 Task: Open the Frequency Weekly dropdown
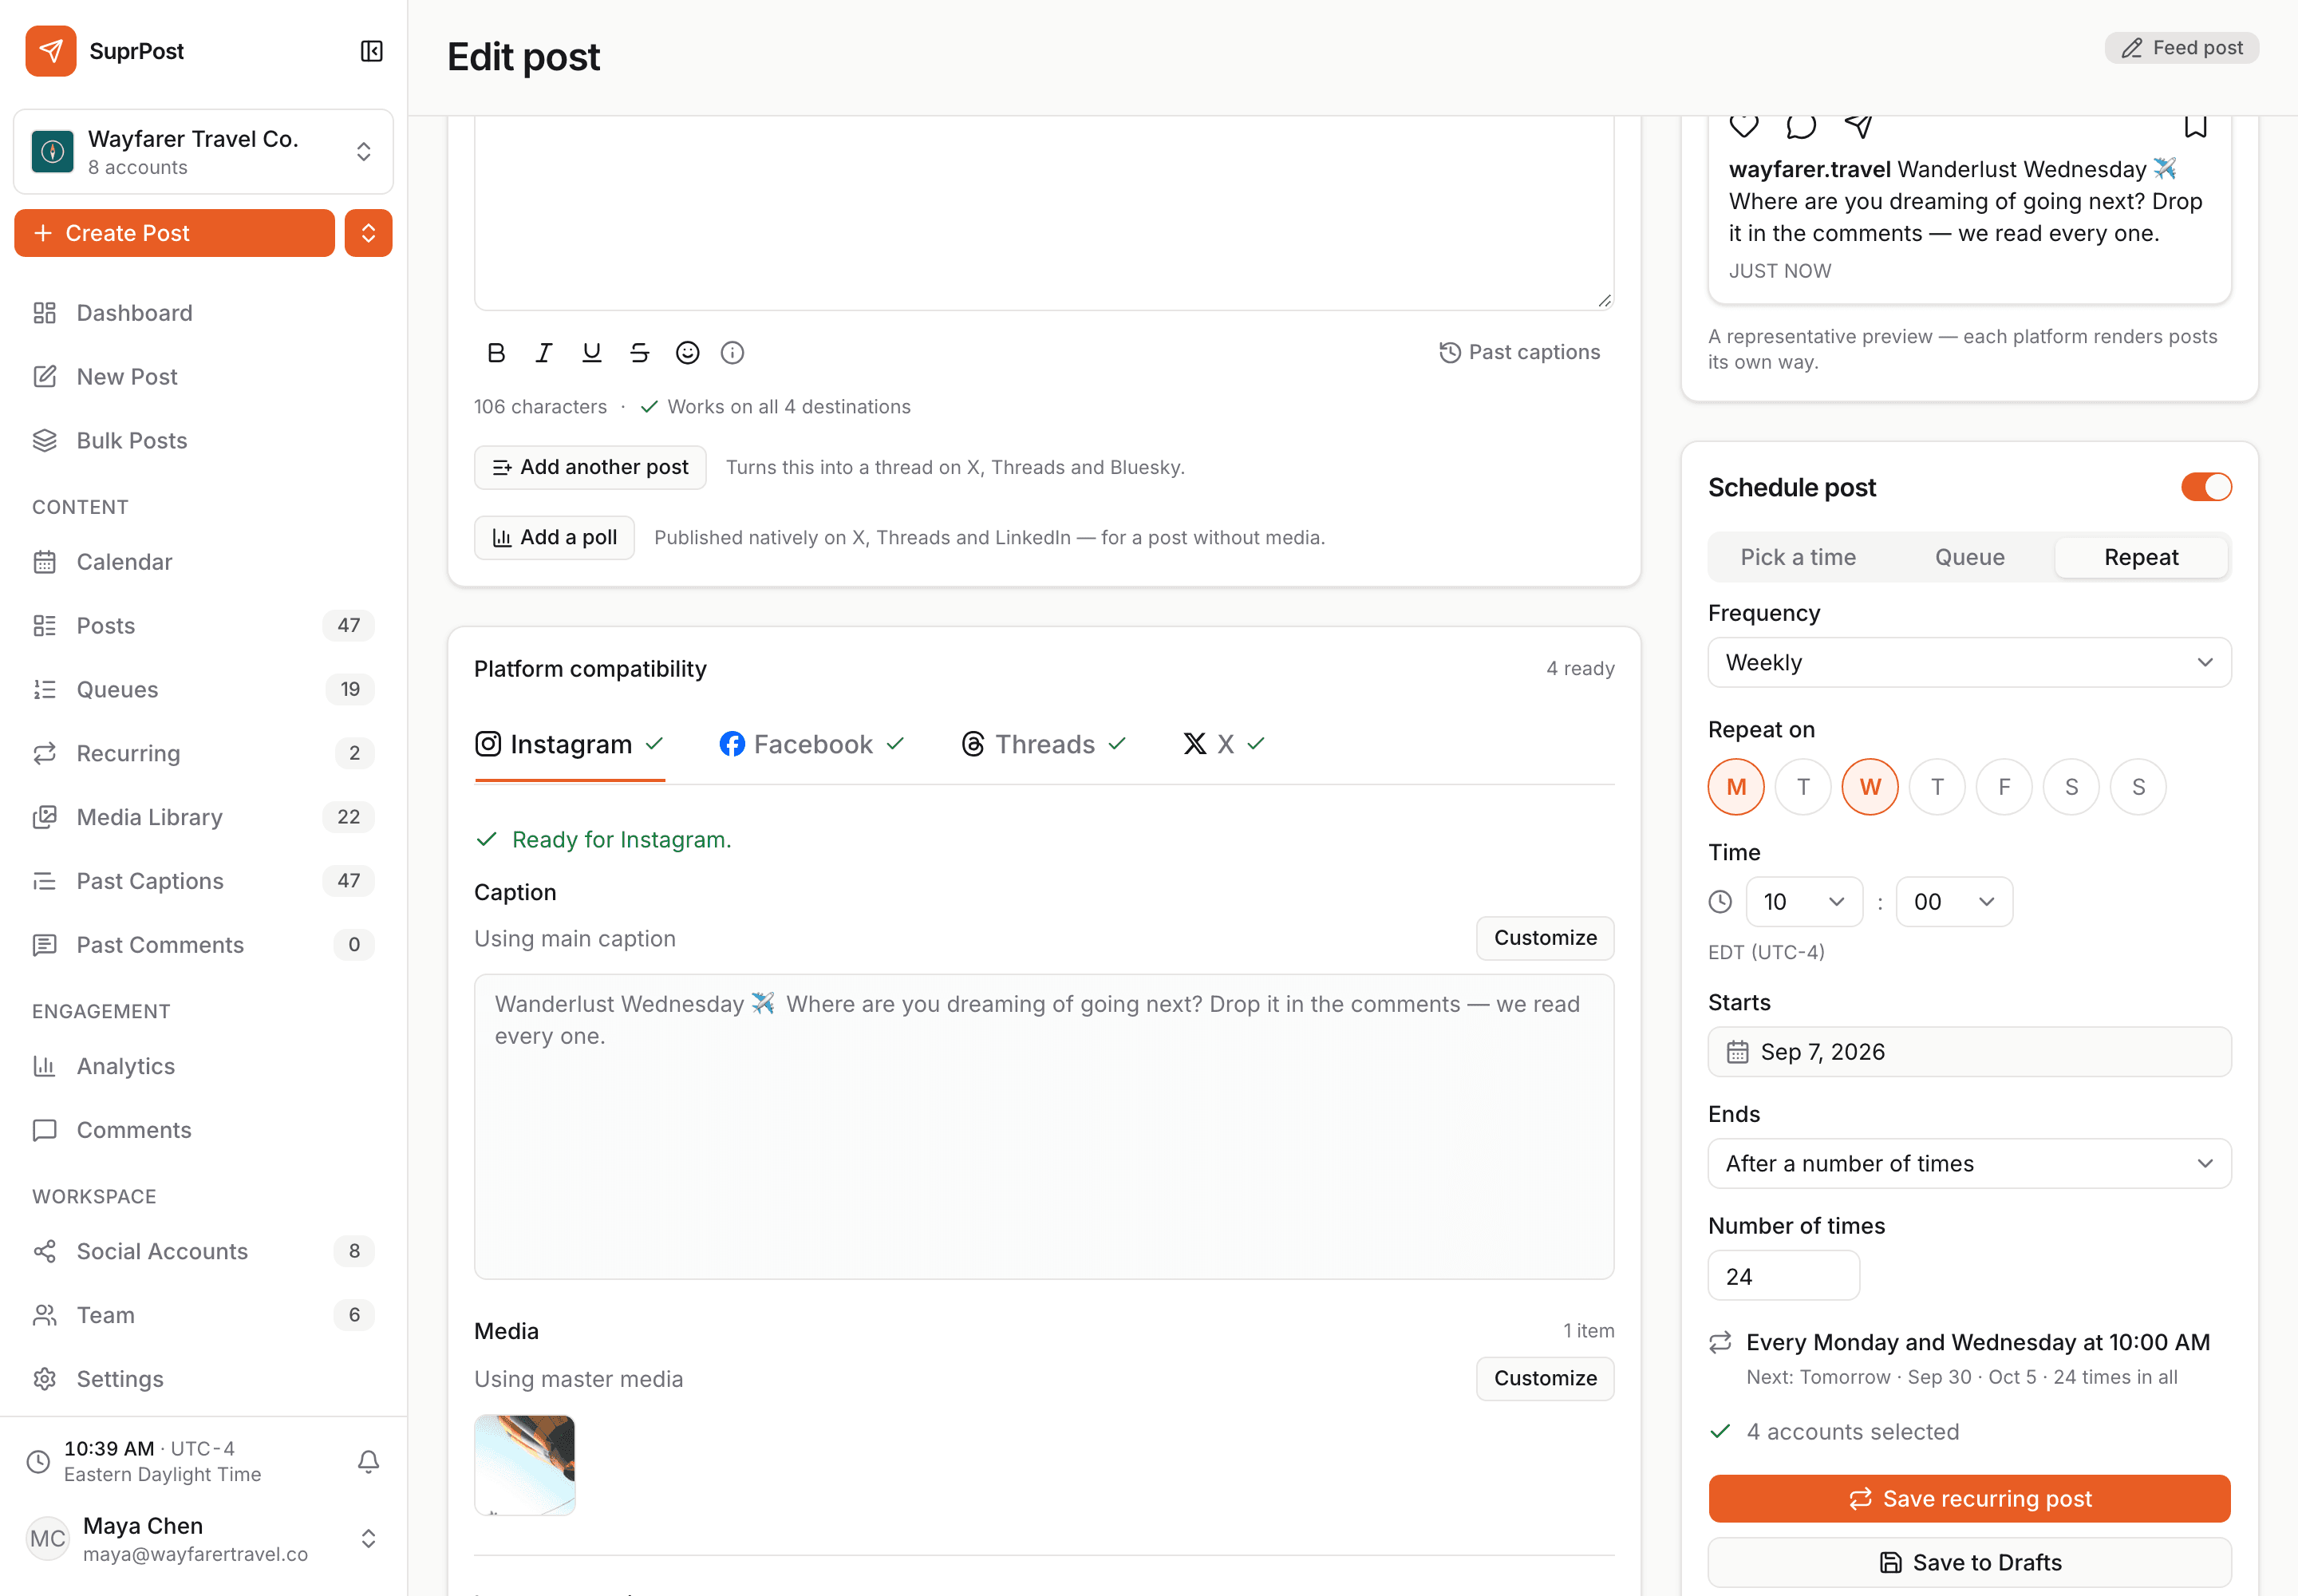pyautogui.click(x=1969, y=663)
